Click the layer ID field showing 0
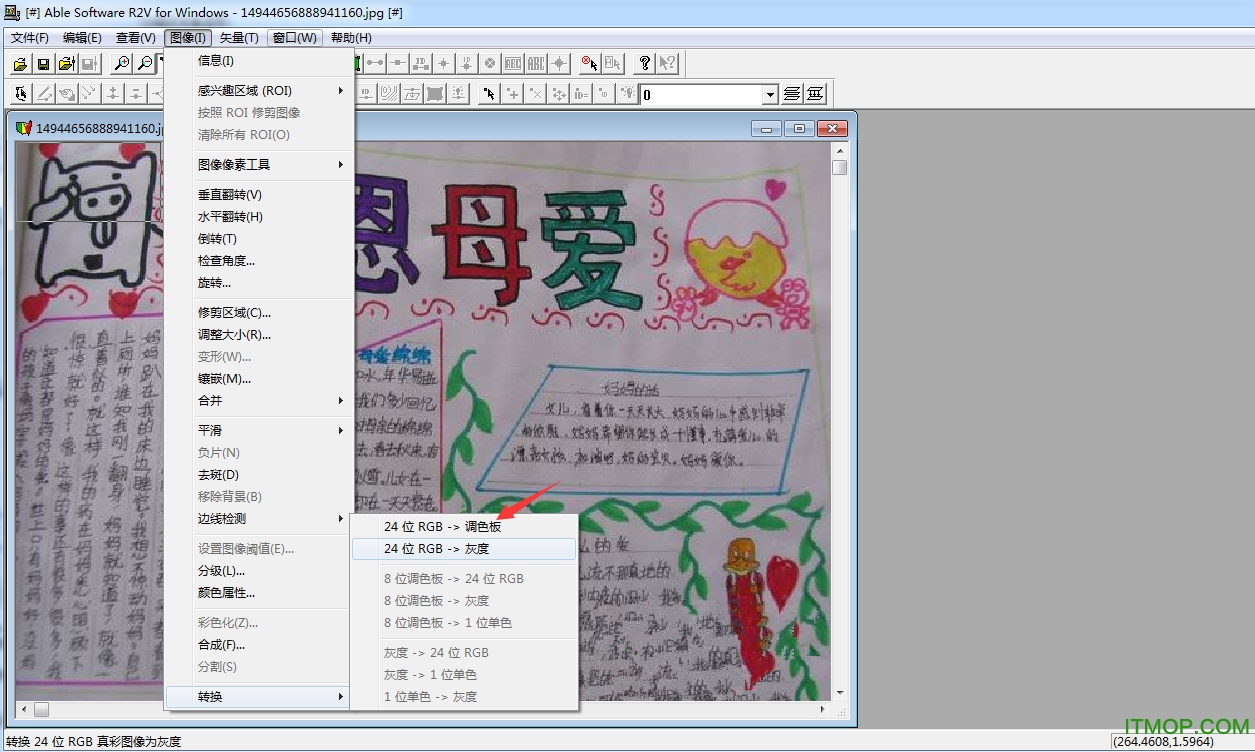This screenshot has height=752, width=1255. click(x=701, y=95)
